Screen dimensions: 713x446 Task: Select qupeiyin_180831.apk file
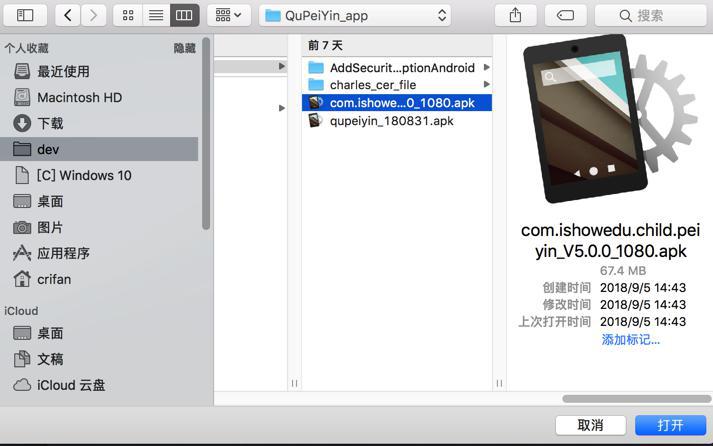click(x=397, y=121)
